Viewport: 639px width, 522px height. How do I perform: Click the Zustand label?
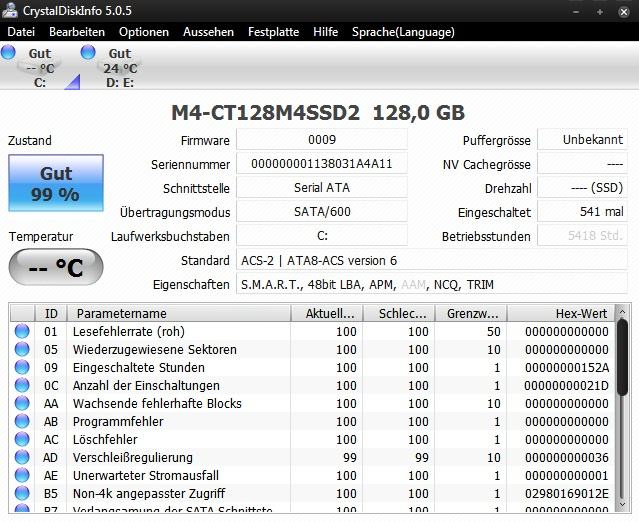pyautogui.click(x=29, y=141)
